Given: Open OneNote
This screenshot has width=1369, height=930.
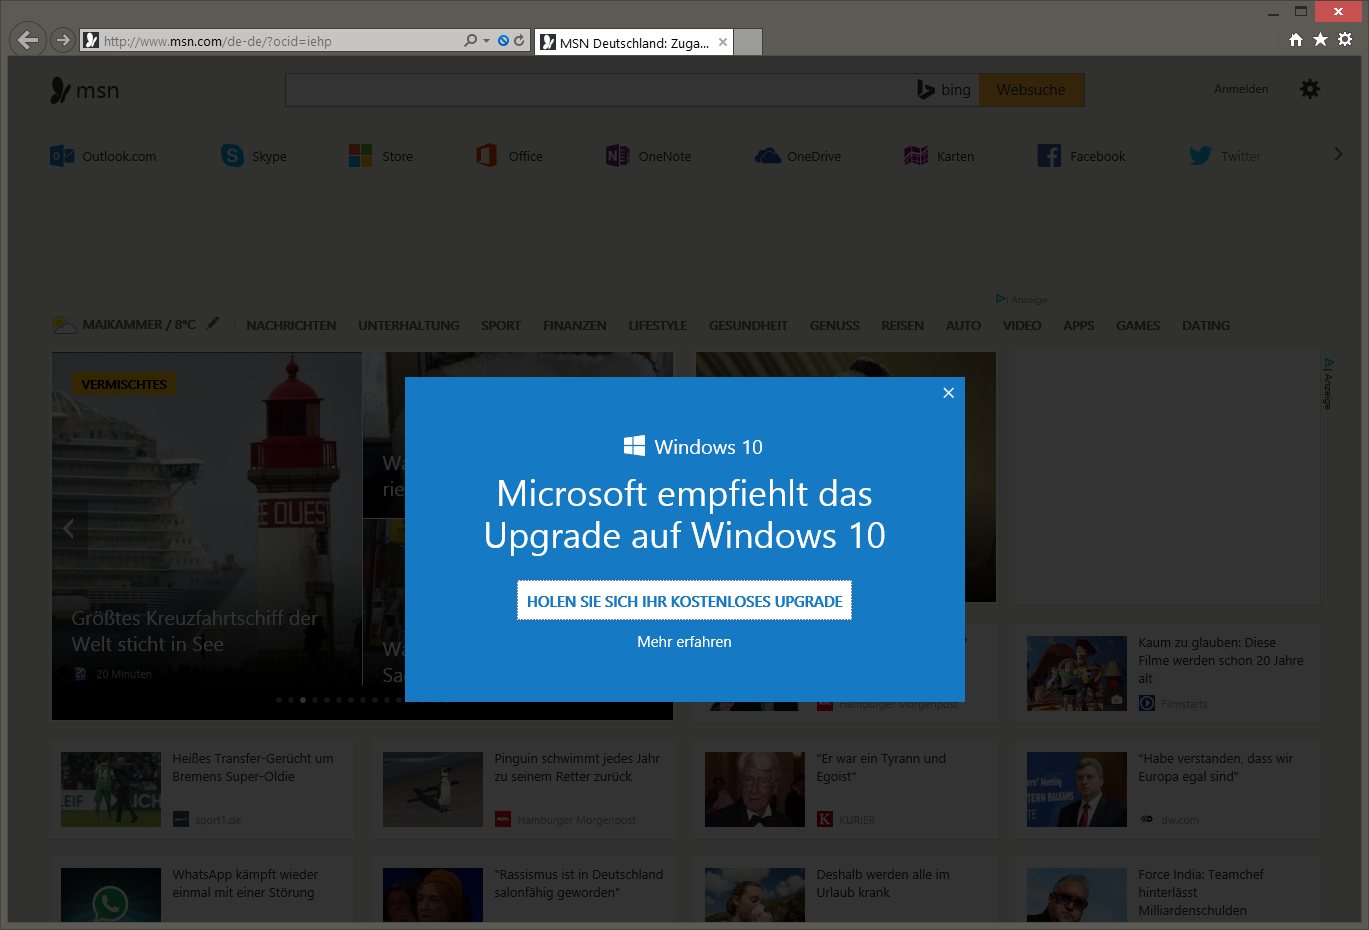Looking at the screenshot, I should tap(648, 155).
